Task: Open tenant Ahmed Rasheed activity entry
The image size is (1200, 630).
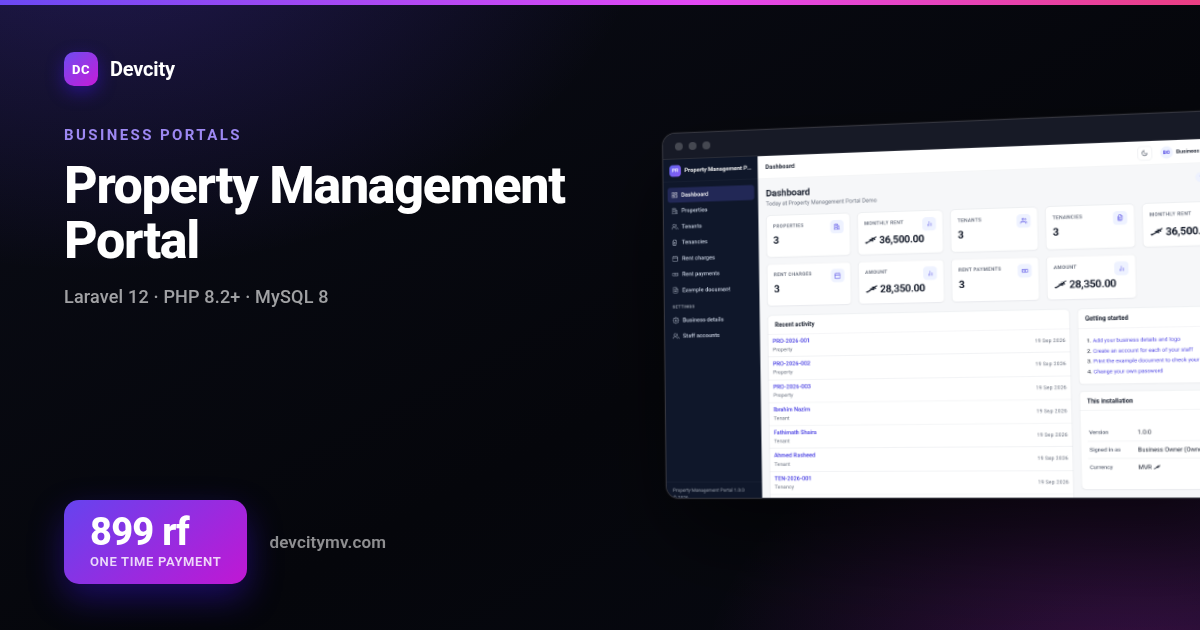Action: (795, 455)
